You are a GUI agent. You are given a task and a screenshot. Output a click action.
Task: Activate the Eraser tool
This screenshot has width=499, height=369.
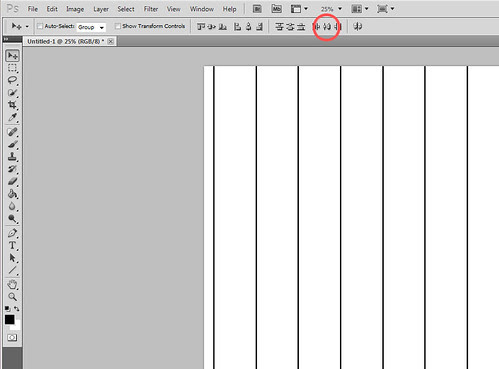tap(12, 181)
